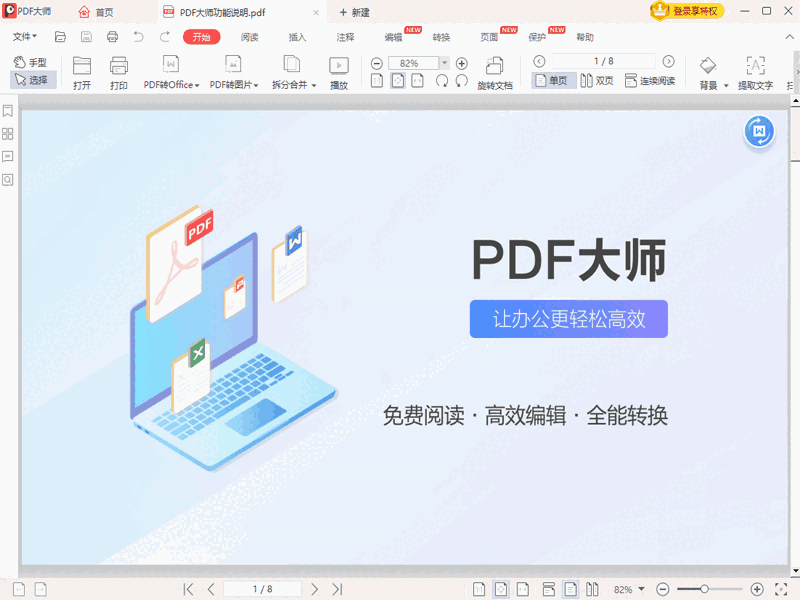Click status bar zoom in plus
This screenshot has height=600, width=800.
(x=757, y=589)
